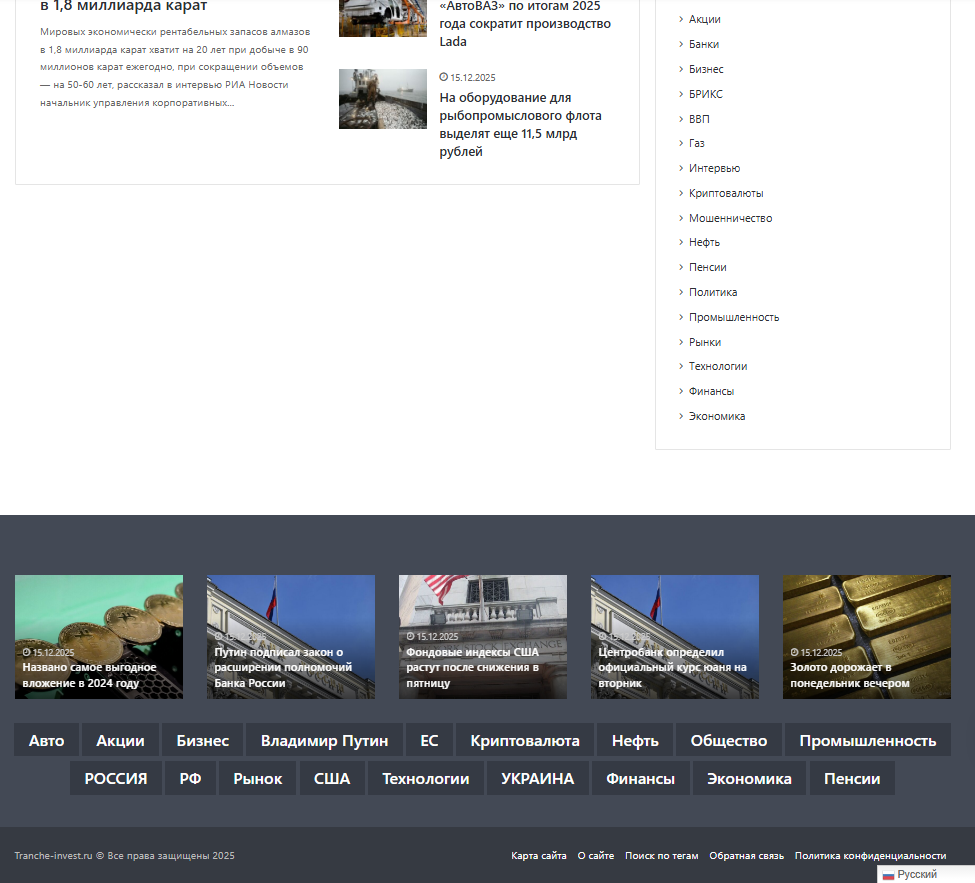The width and height of the screenshot is (975, 883).
Task: Select the РОССИЯ tag
Action: [116, 778]
